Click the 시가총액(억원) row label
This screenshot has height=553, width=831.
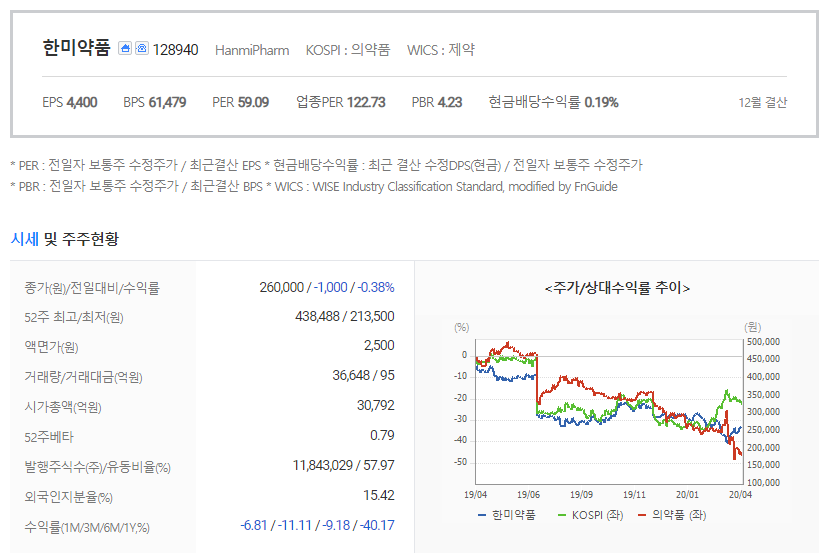pyautogui.click(x=63, y=407)
